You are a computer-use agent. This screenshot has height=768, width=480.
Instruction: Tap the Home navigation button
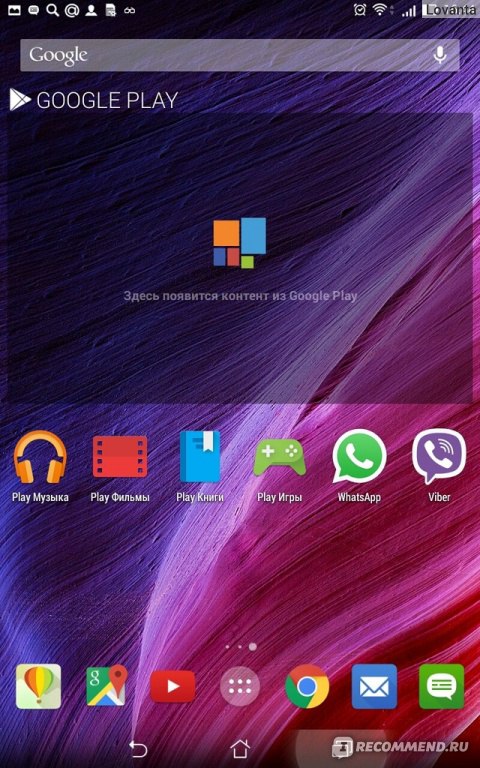click(x=240, y=748)
